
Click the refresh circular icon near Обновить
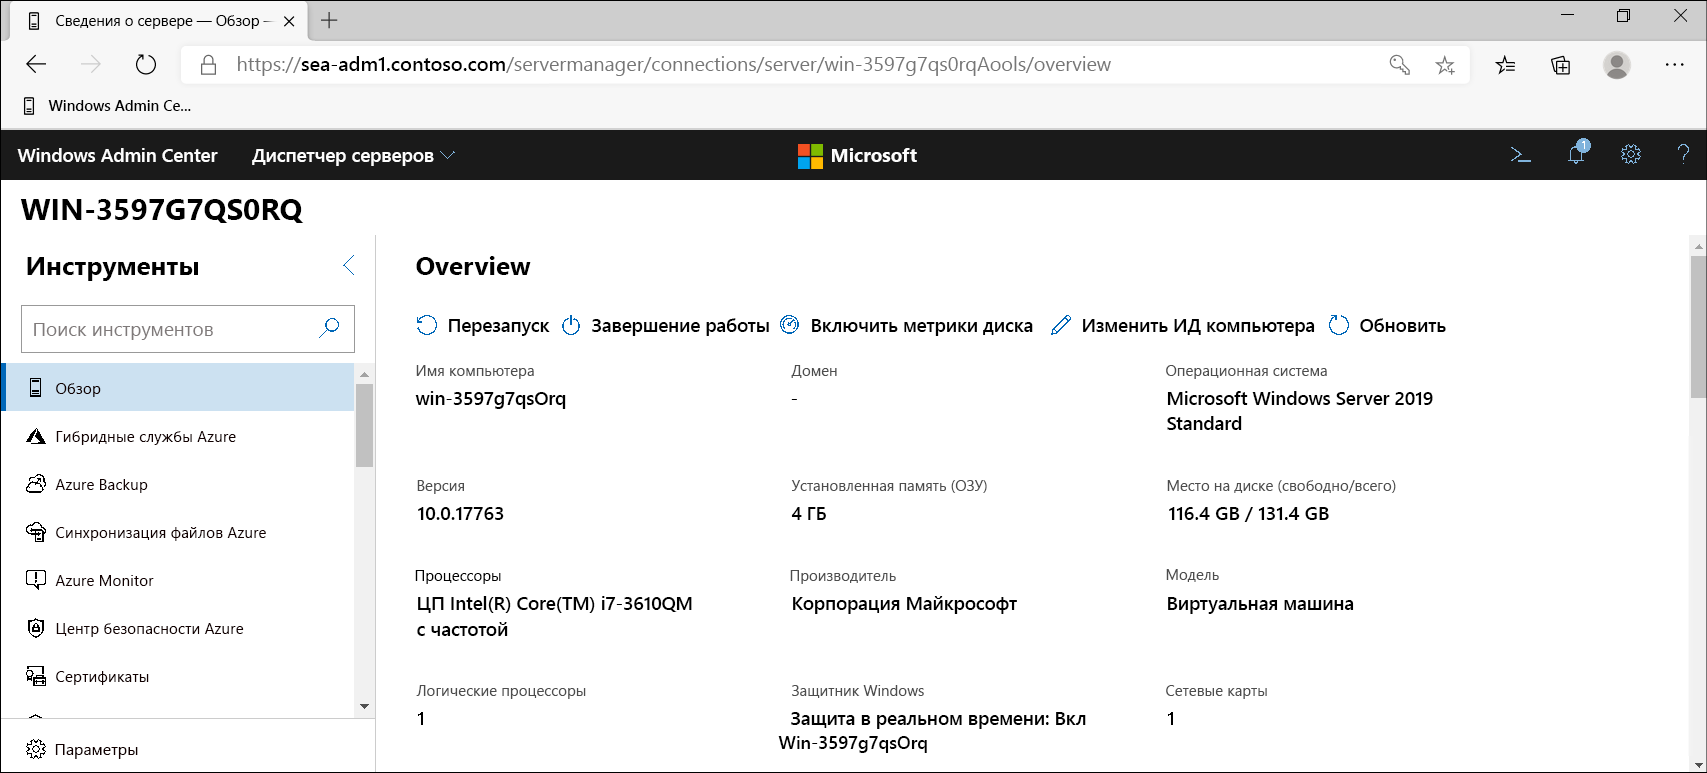pos(1339,325)
